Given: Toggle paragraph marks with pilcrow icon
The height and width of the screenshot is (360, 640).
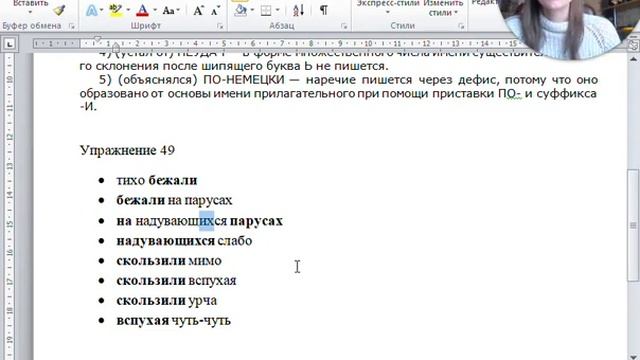Looking at the screenshot, I should (323, 10).
